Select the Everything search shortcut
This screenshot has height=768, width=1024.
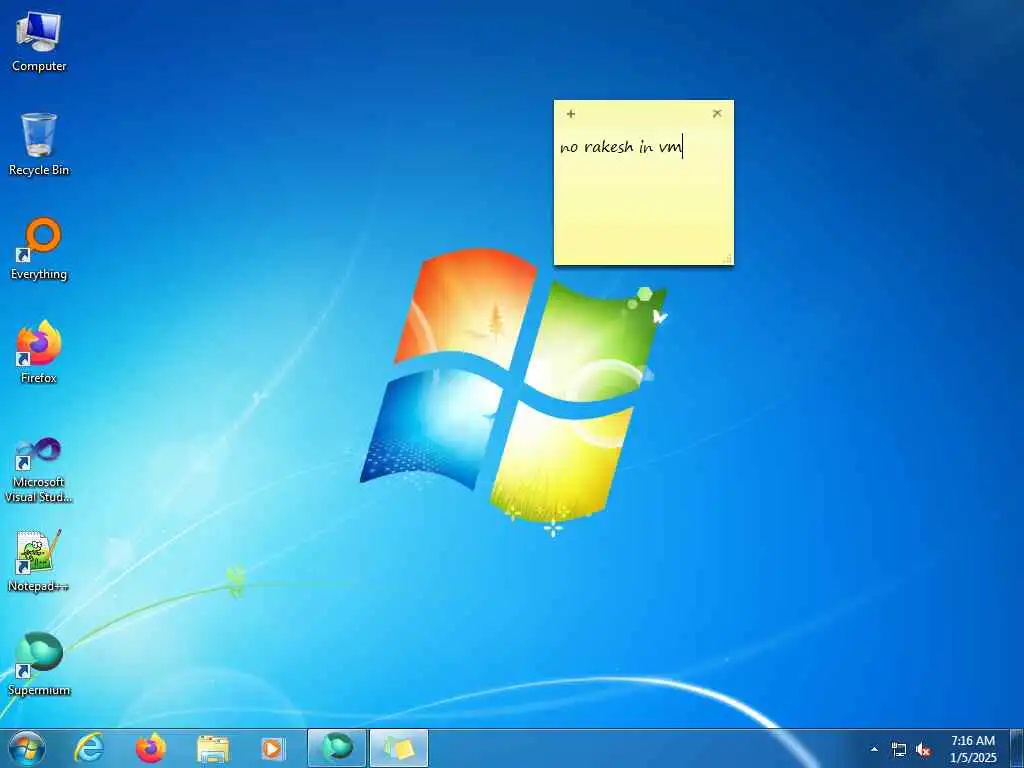pyautogui.click(x=39, y=249)
